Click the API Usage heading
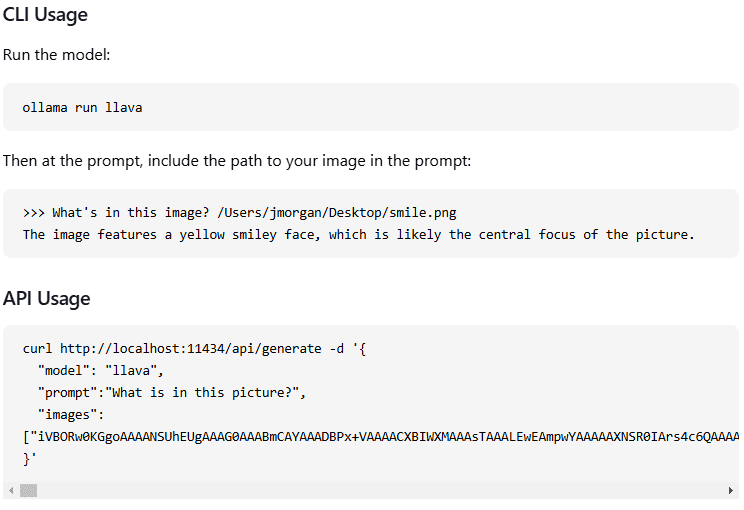This screenshot has width=744, height=510. pyautogui.click(x=46, y=298)
